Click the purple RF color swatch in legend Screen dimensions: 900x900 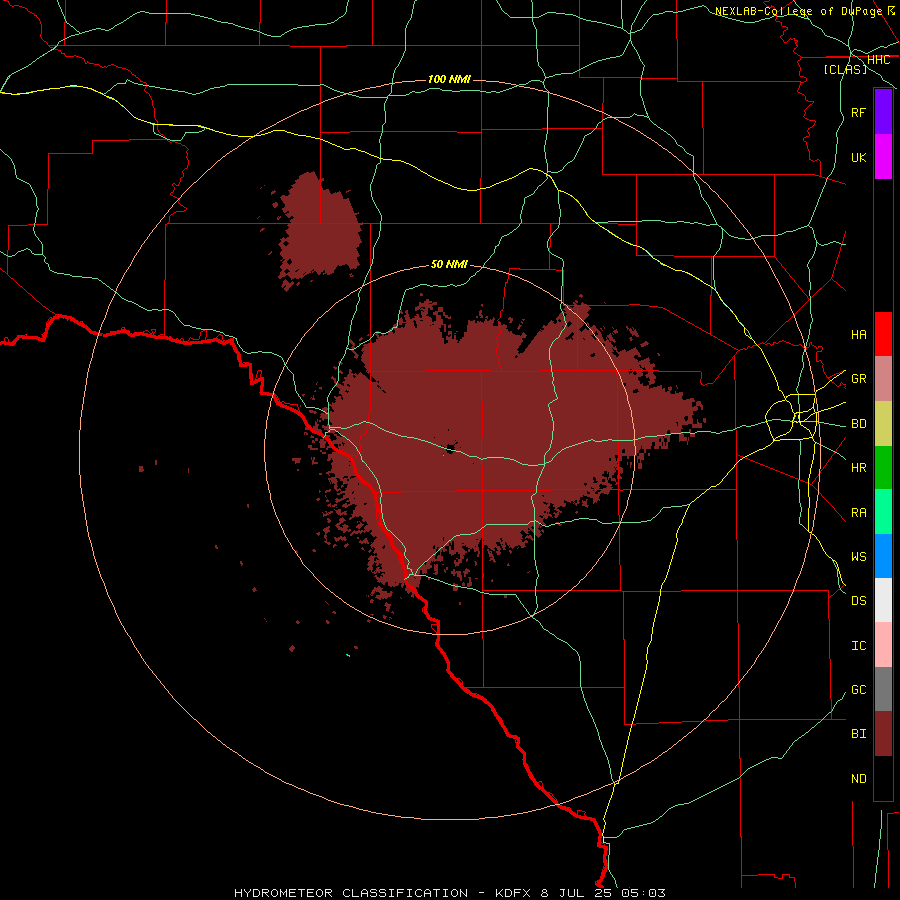(883, 112)
